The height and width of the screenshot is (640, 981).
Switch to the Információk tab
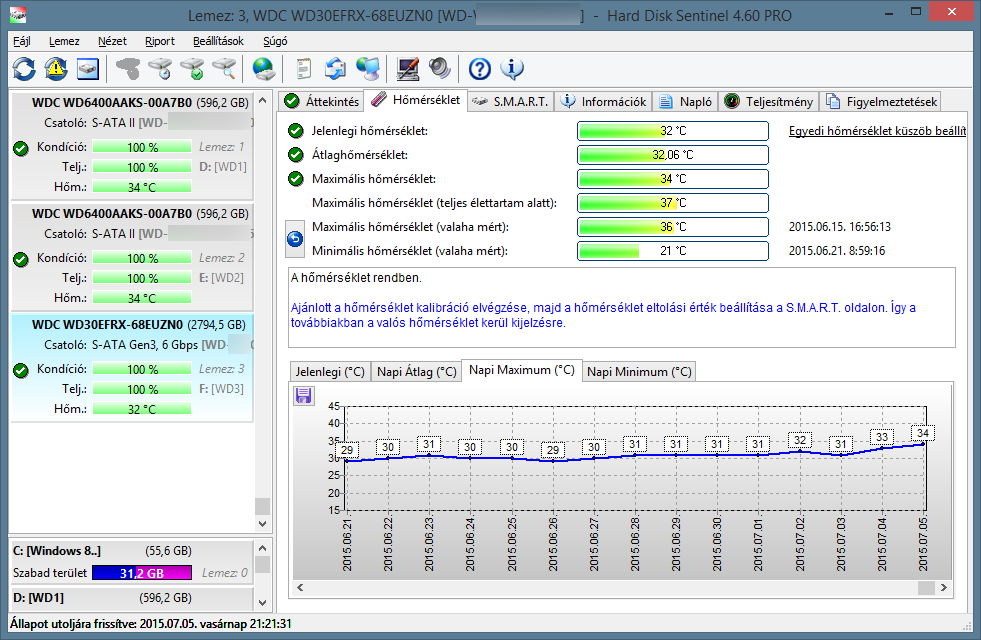(603, 101)
